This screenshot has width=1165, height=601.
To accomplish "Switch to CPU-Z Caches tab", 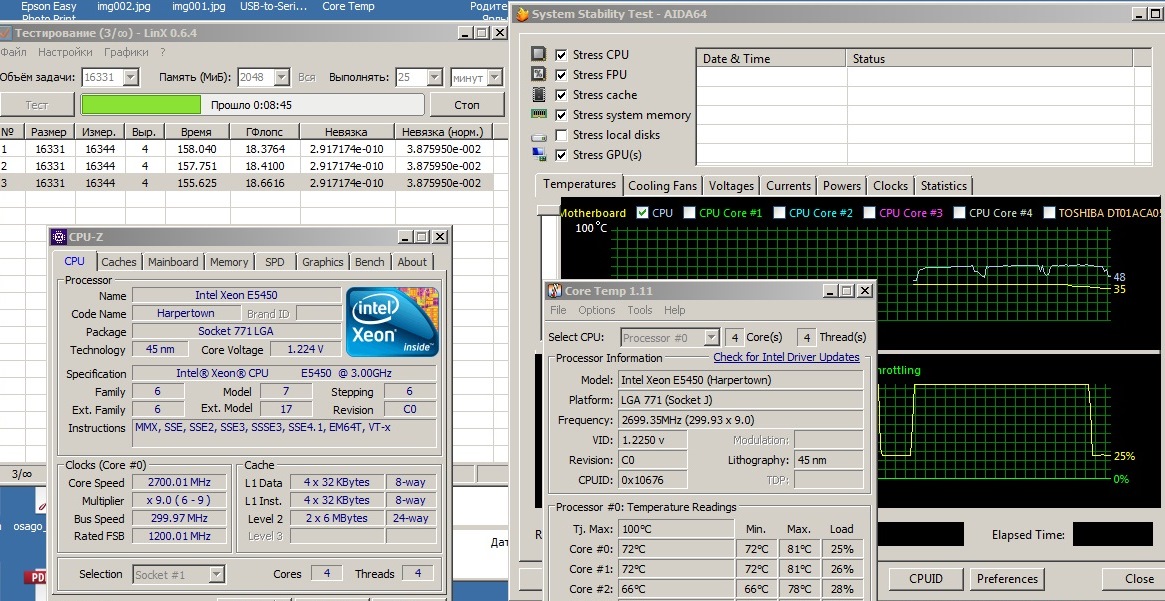I will pos(119,261).
